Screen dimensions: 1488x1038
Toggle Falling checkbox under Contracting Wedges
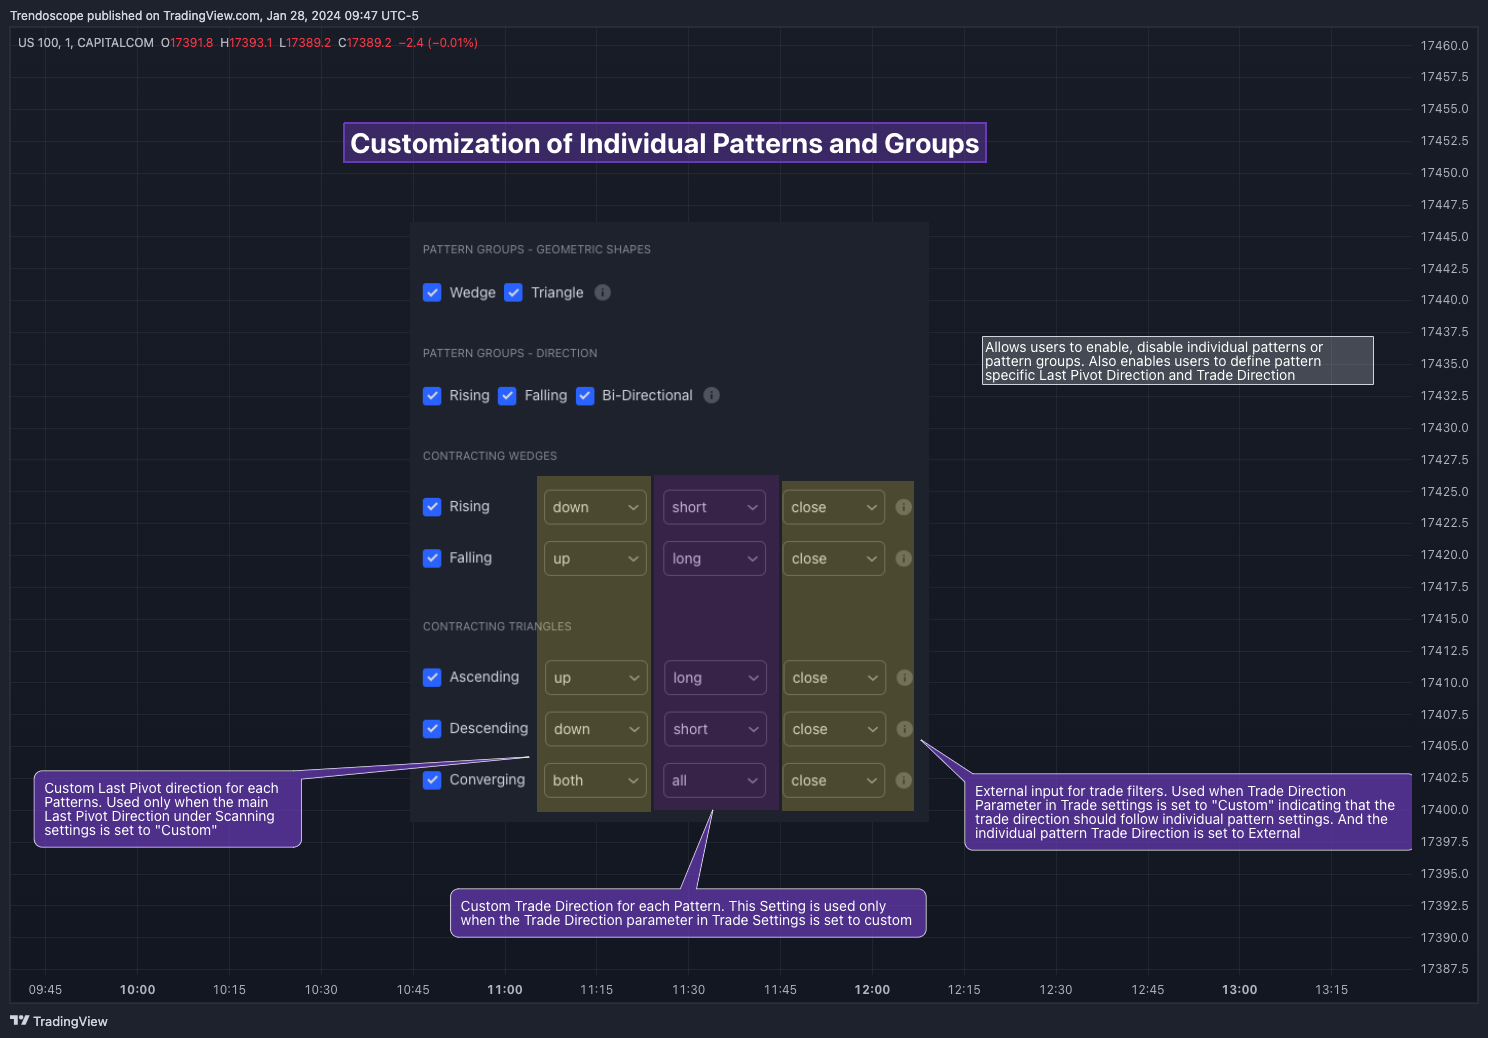(x=432, y=558)
